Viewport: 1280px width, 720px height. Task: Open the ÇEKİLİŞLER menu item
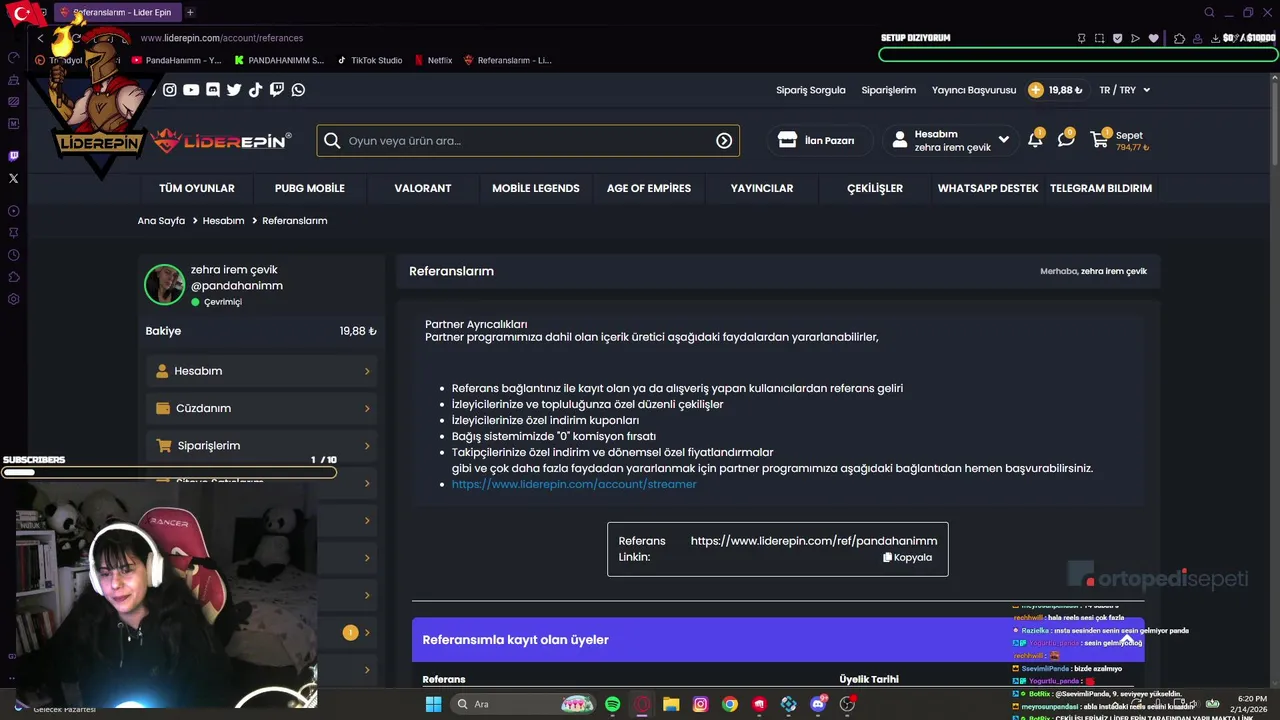coord(875,188)
